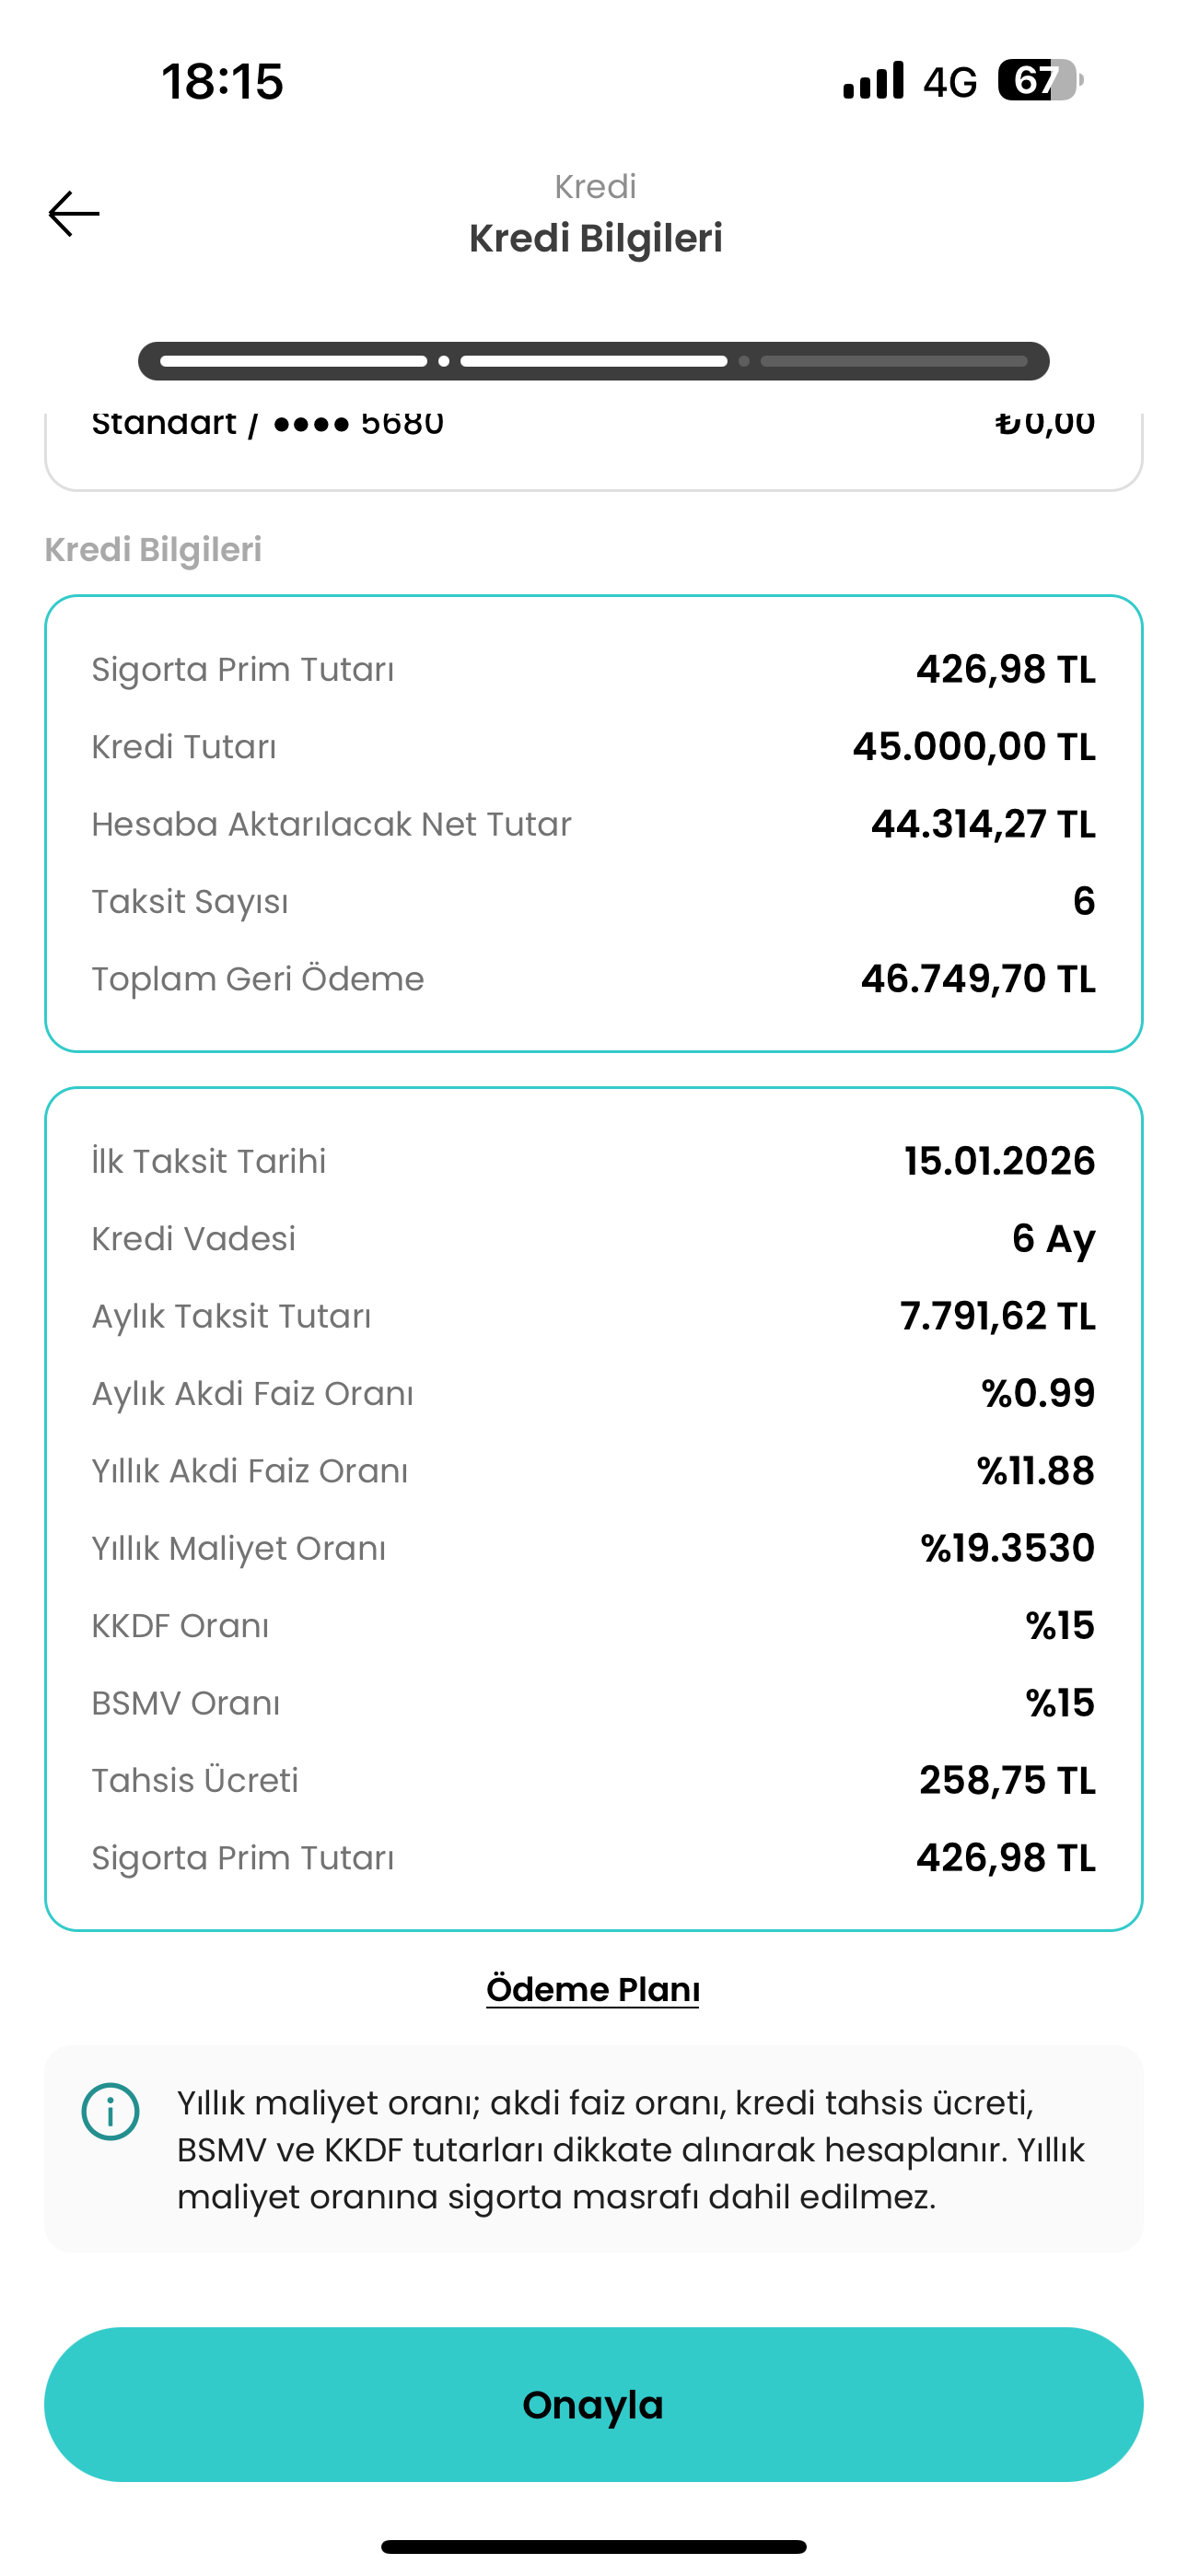
Task: Tap the 18:15 clock in status bar
Action: tap(222, 81)
